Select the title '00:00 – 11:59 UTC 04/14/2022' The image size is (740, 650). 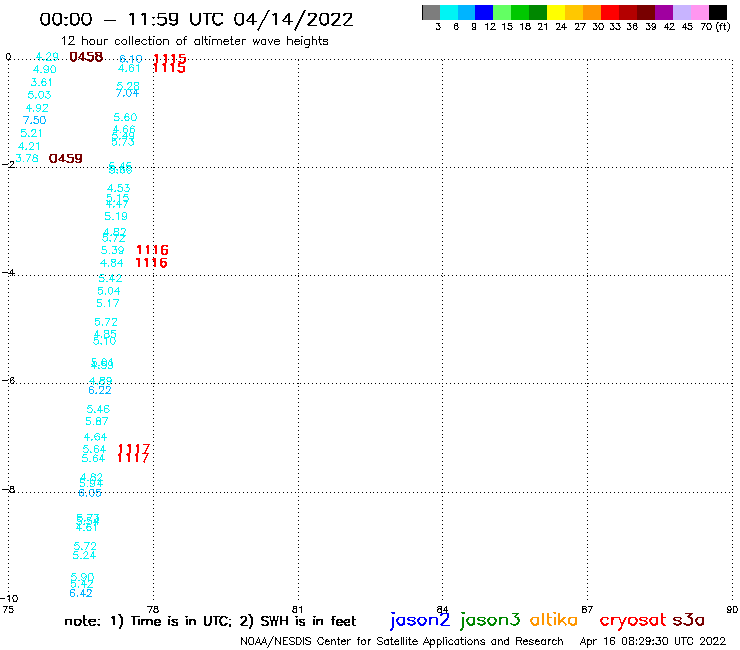[196, 20]
